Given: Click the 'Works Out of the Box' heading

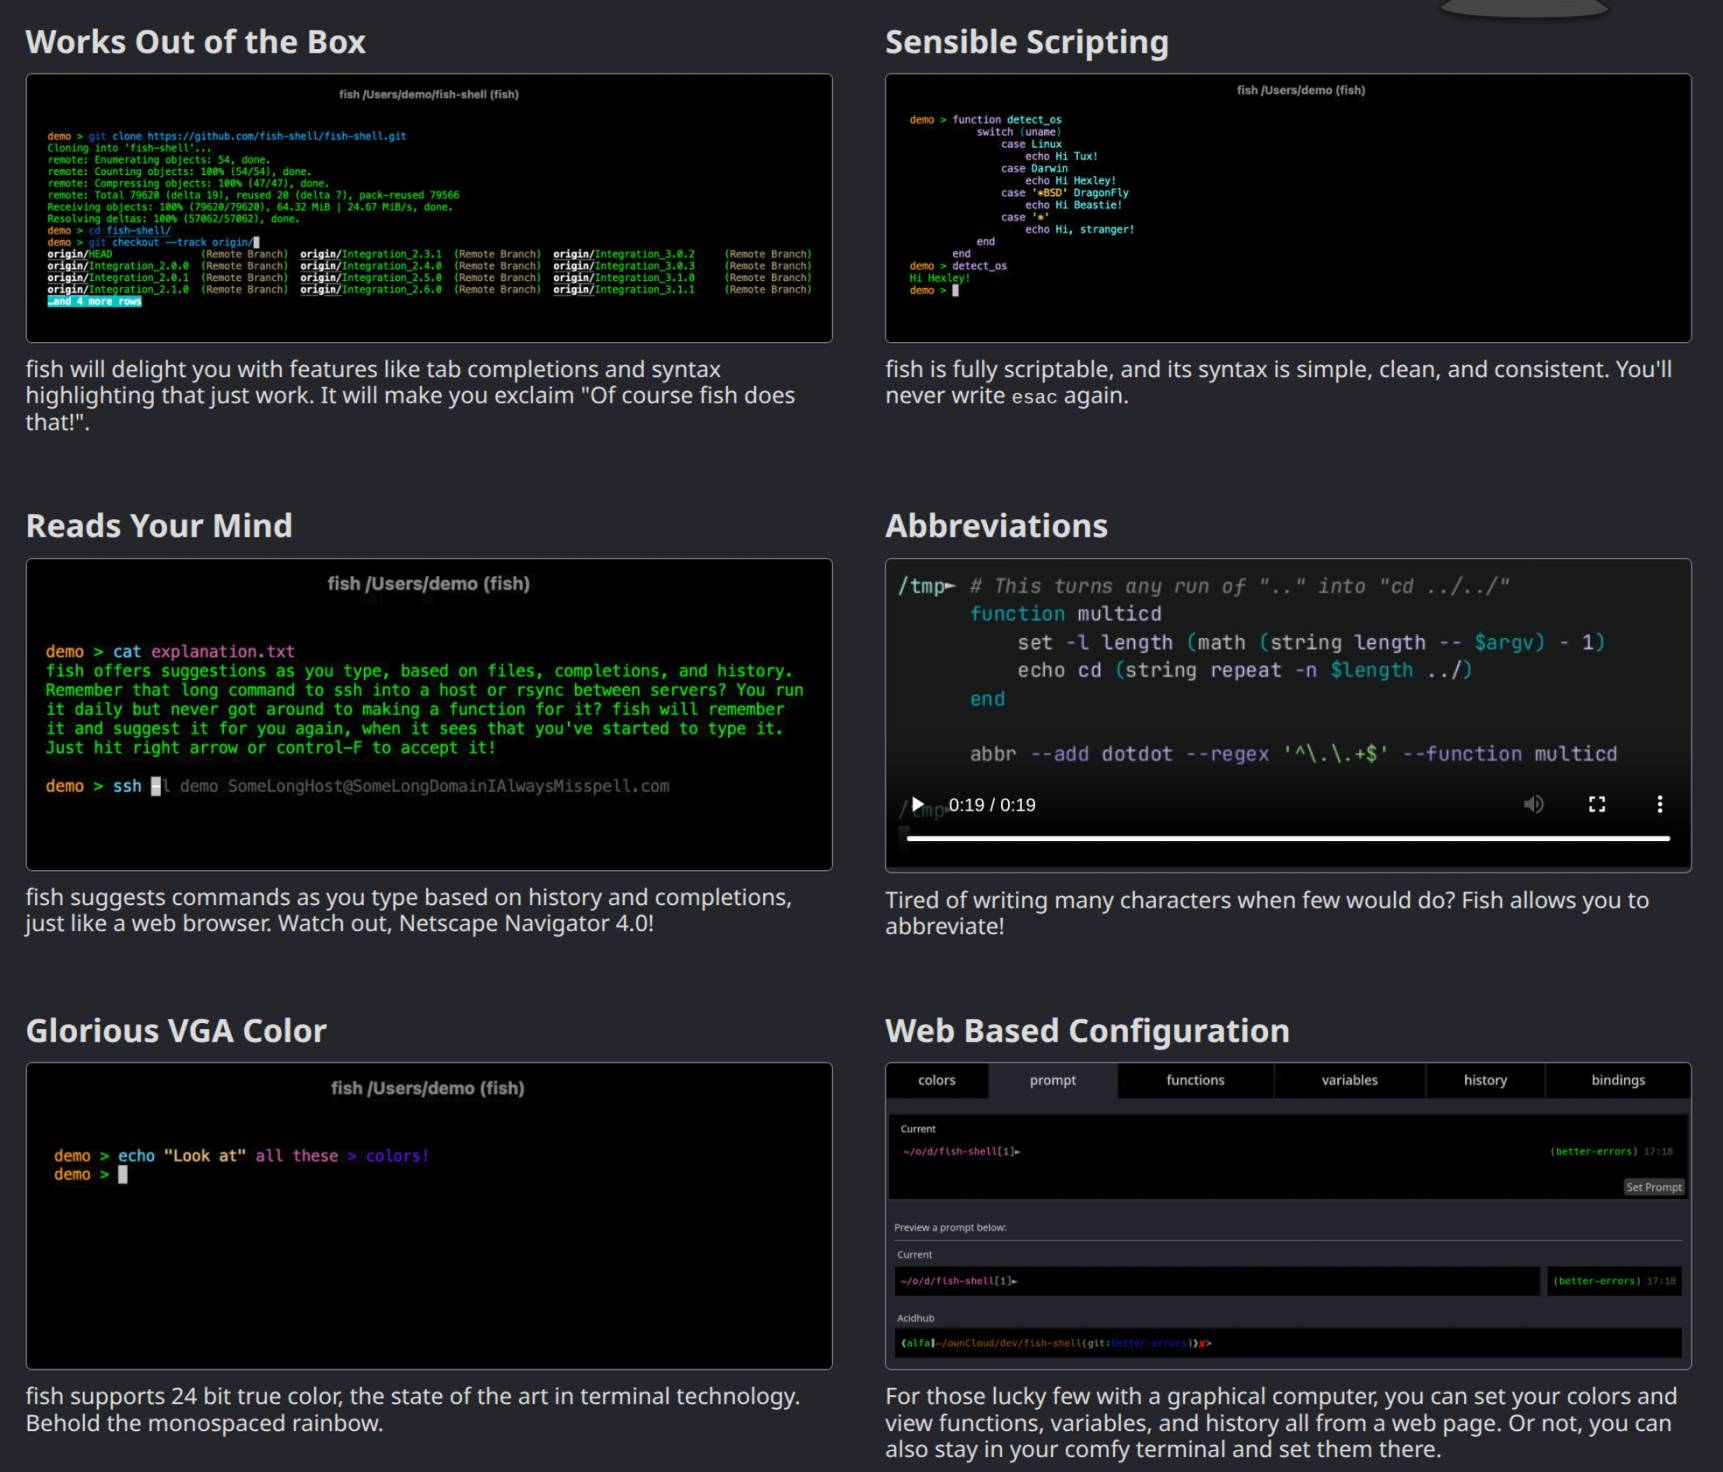Looking at the screenshot, I should coord(196,42).
